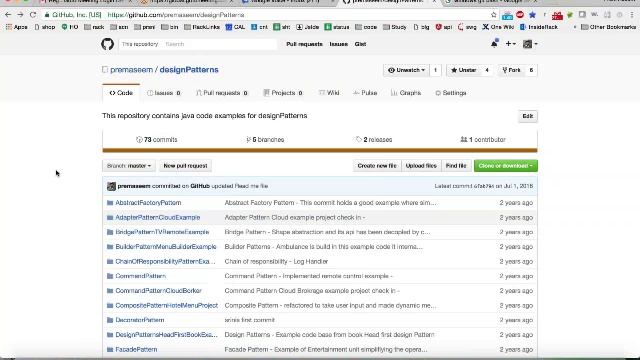Open the One Wiki bookmark
The width and height of the screenshot is (640, 360).
(x=498, y=27)
